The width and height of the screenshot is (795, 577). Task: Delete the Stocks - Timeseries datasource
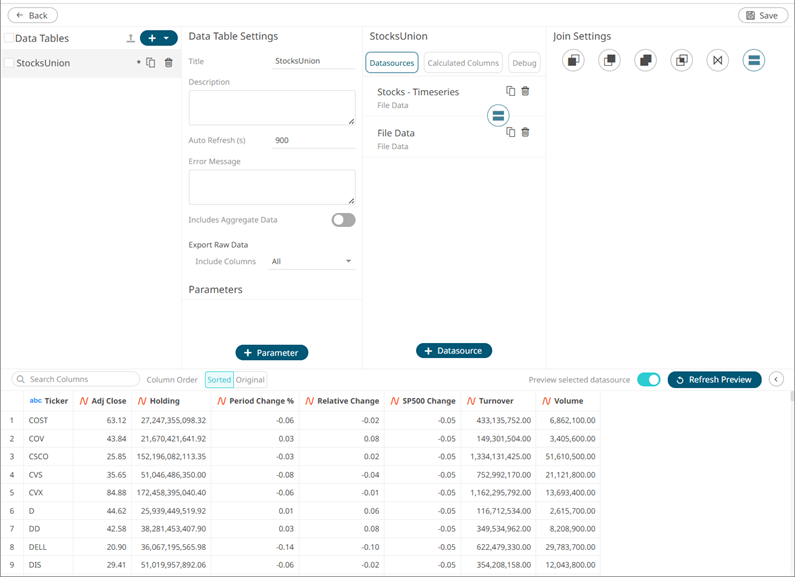[525, 91]
